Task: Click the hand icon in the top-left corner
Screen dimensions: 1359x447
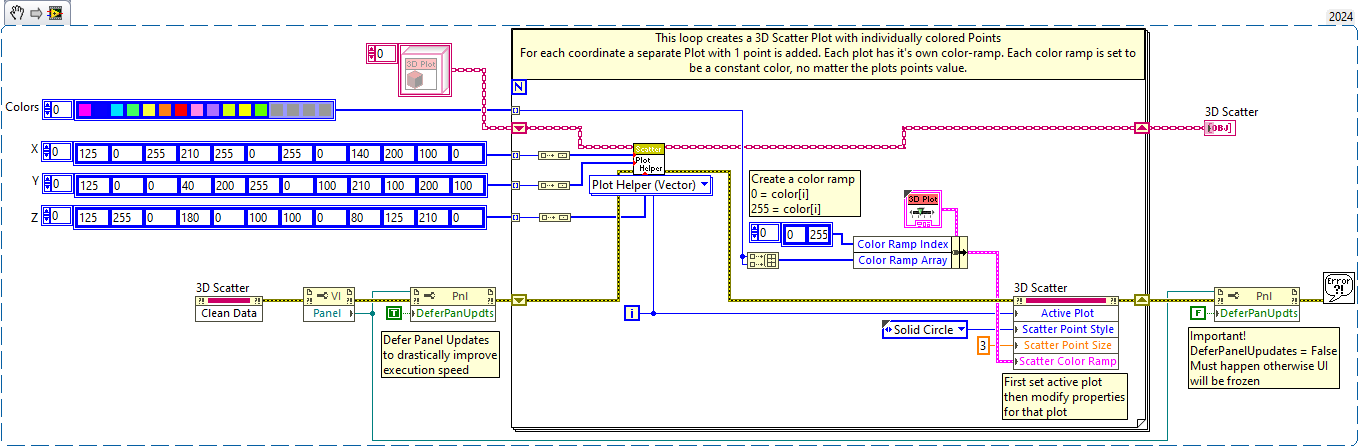Action: coord(15,14)
